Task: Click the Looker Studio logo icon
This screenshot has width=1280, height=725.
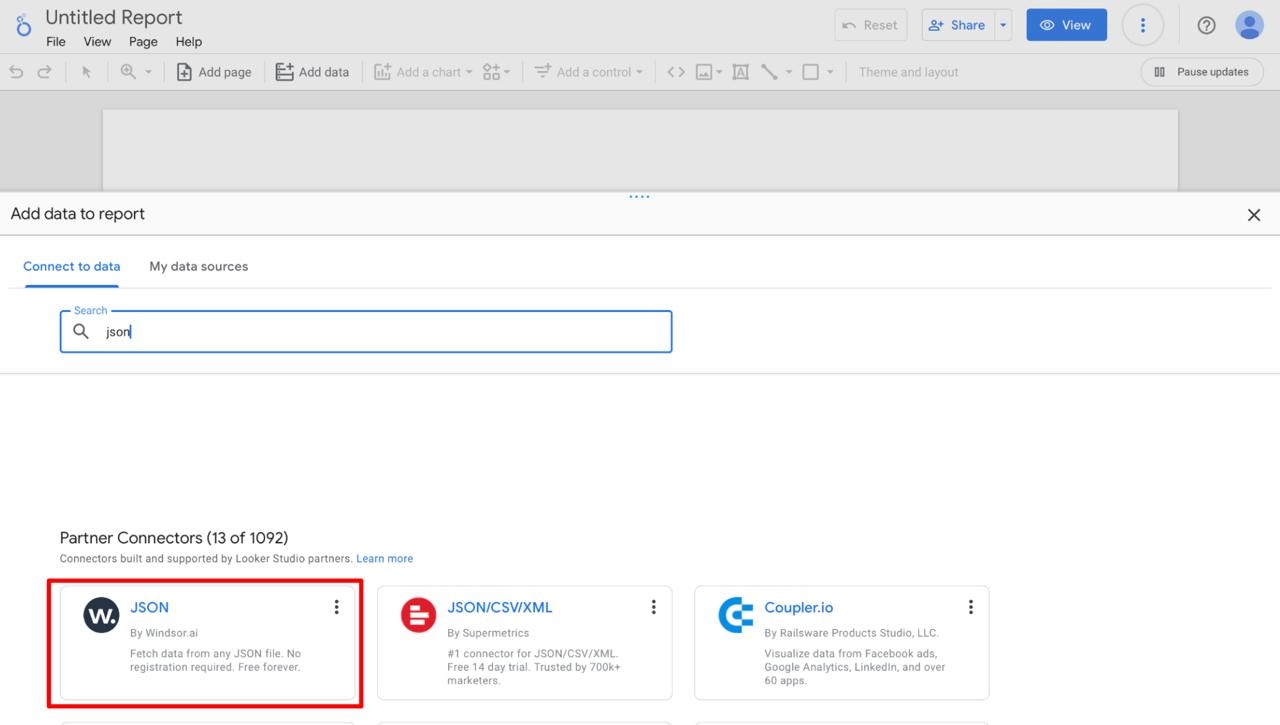Action: point(23,25)
